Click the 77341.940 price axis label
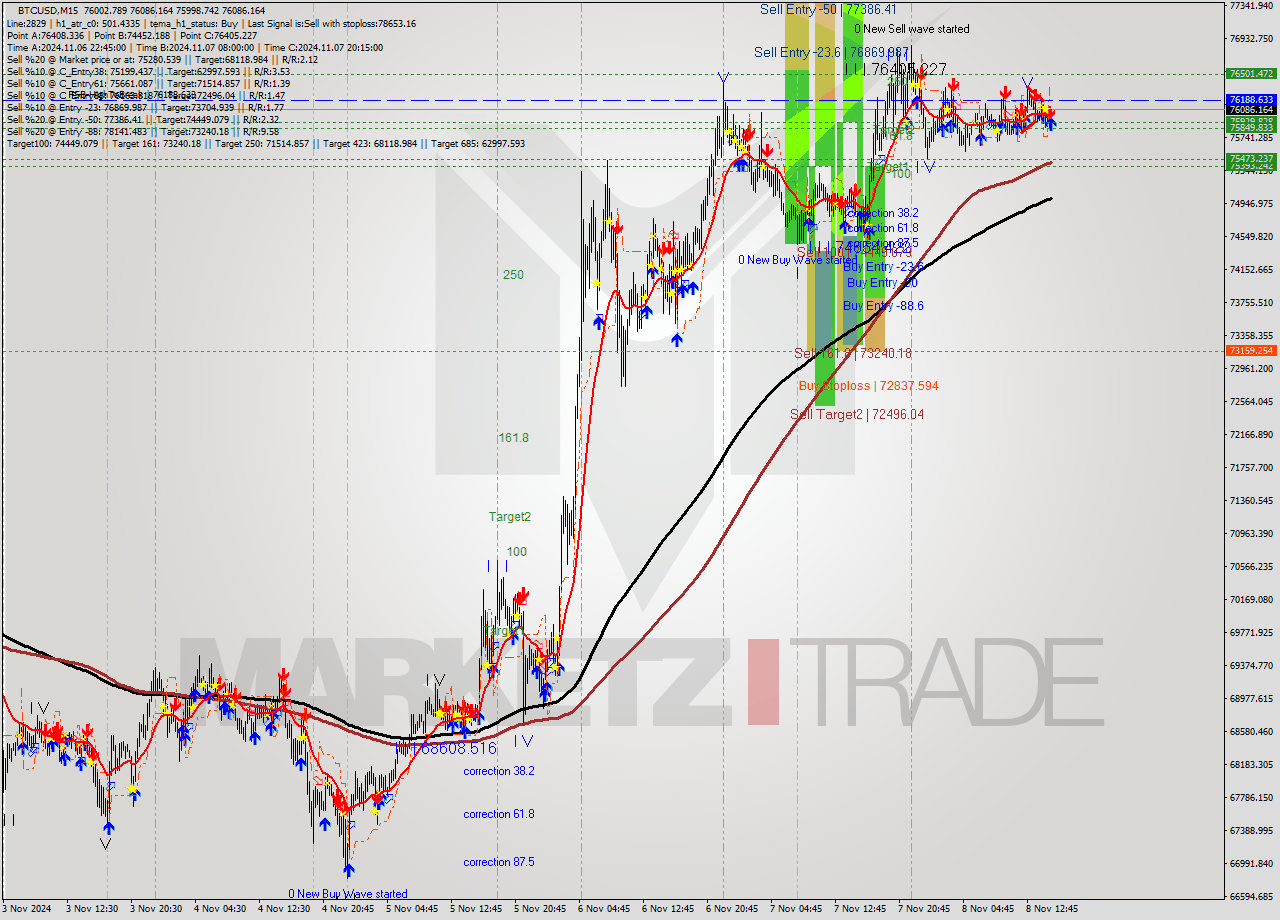Viewport: 1280px width, 920px height. (1251, 6)
